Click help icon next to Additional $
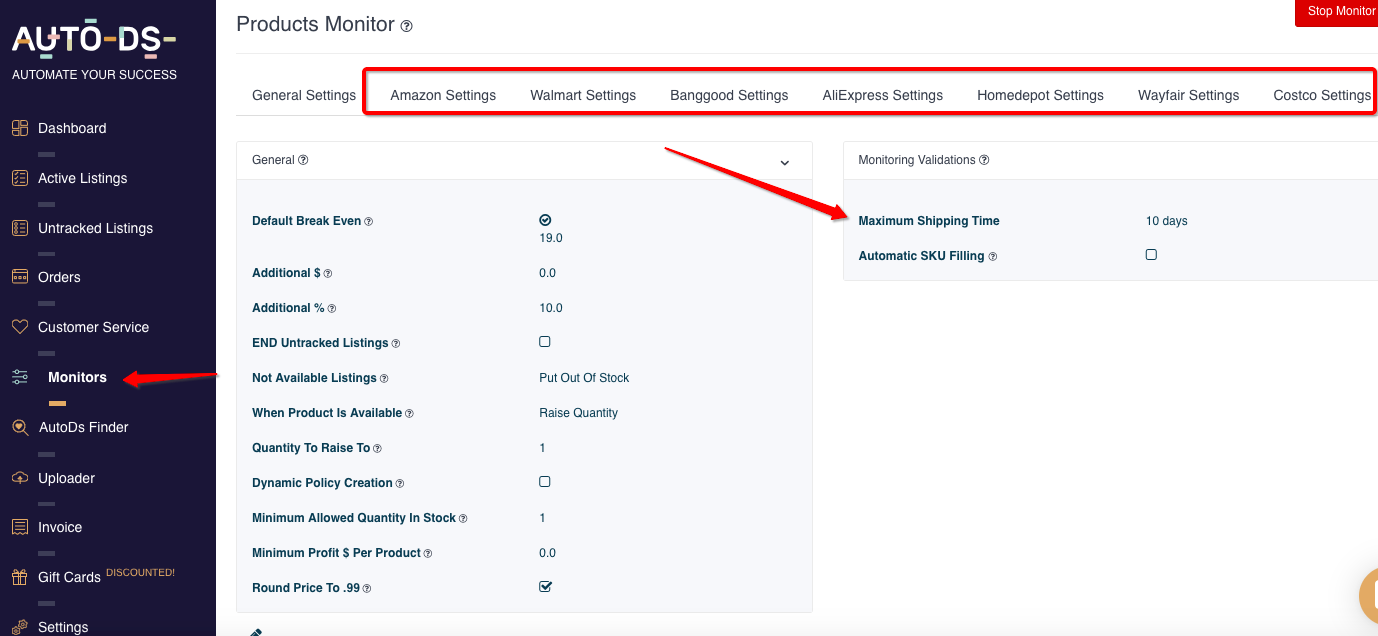Viewport: 1378px width, 636px height. pyautogui.click(x=328, y=274)
